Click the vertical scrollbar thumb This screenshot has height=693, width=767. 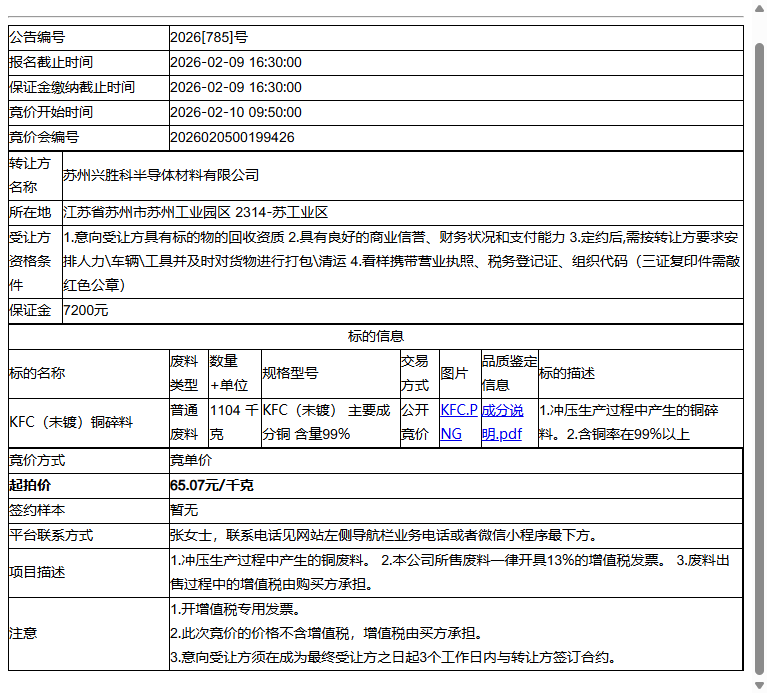[x=760, y=359]
